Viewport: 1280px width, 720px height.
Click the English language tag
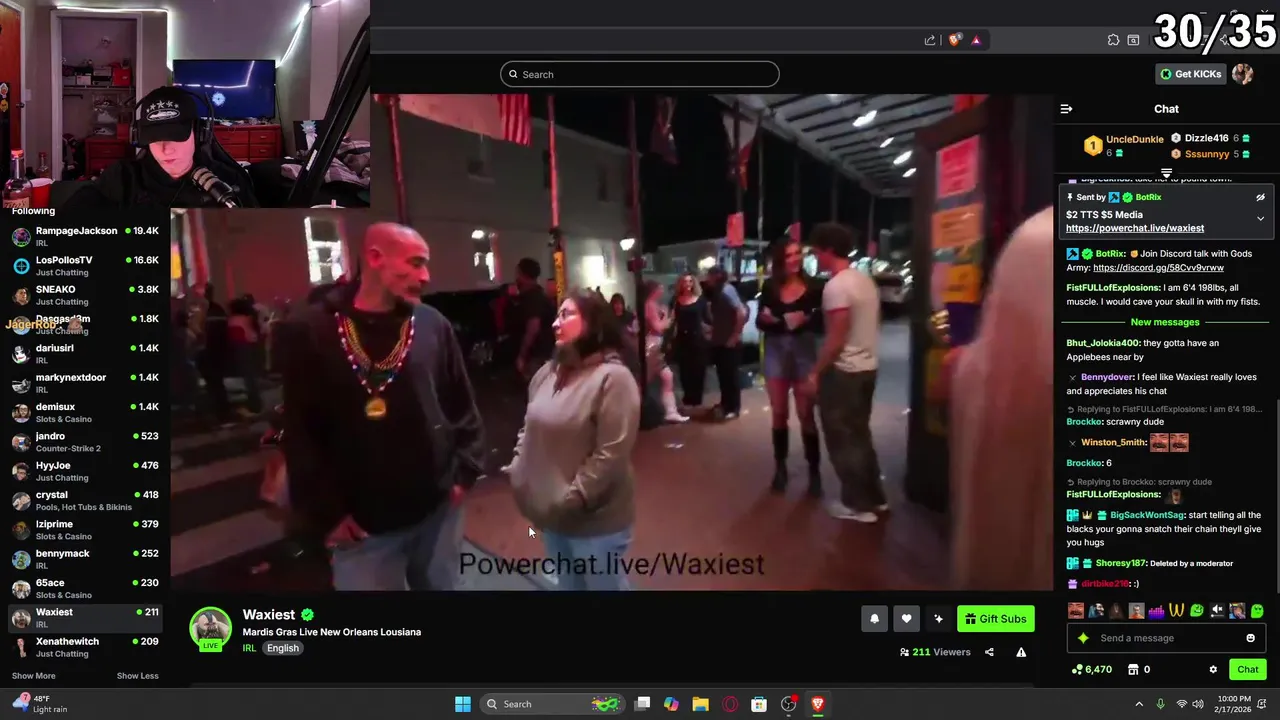[283, 648]
